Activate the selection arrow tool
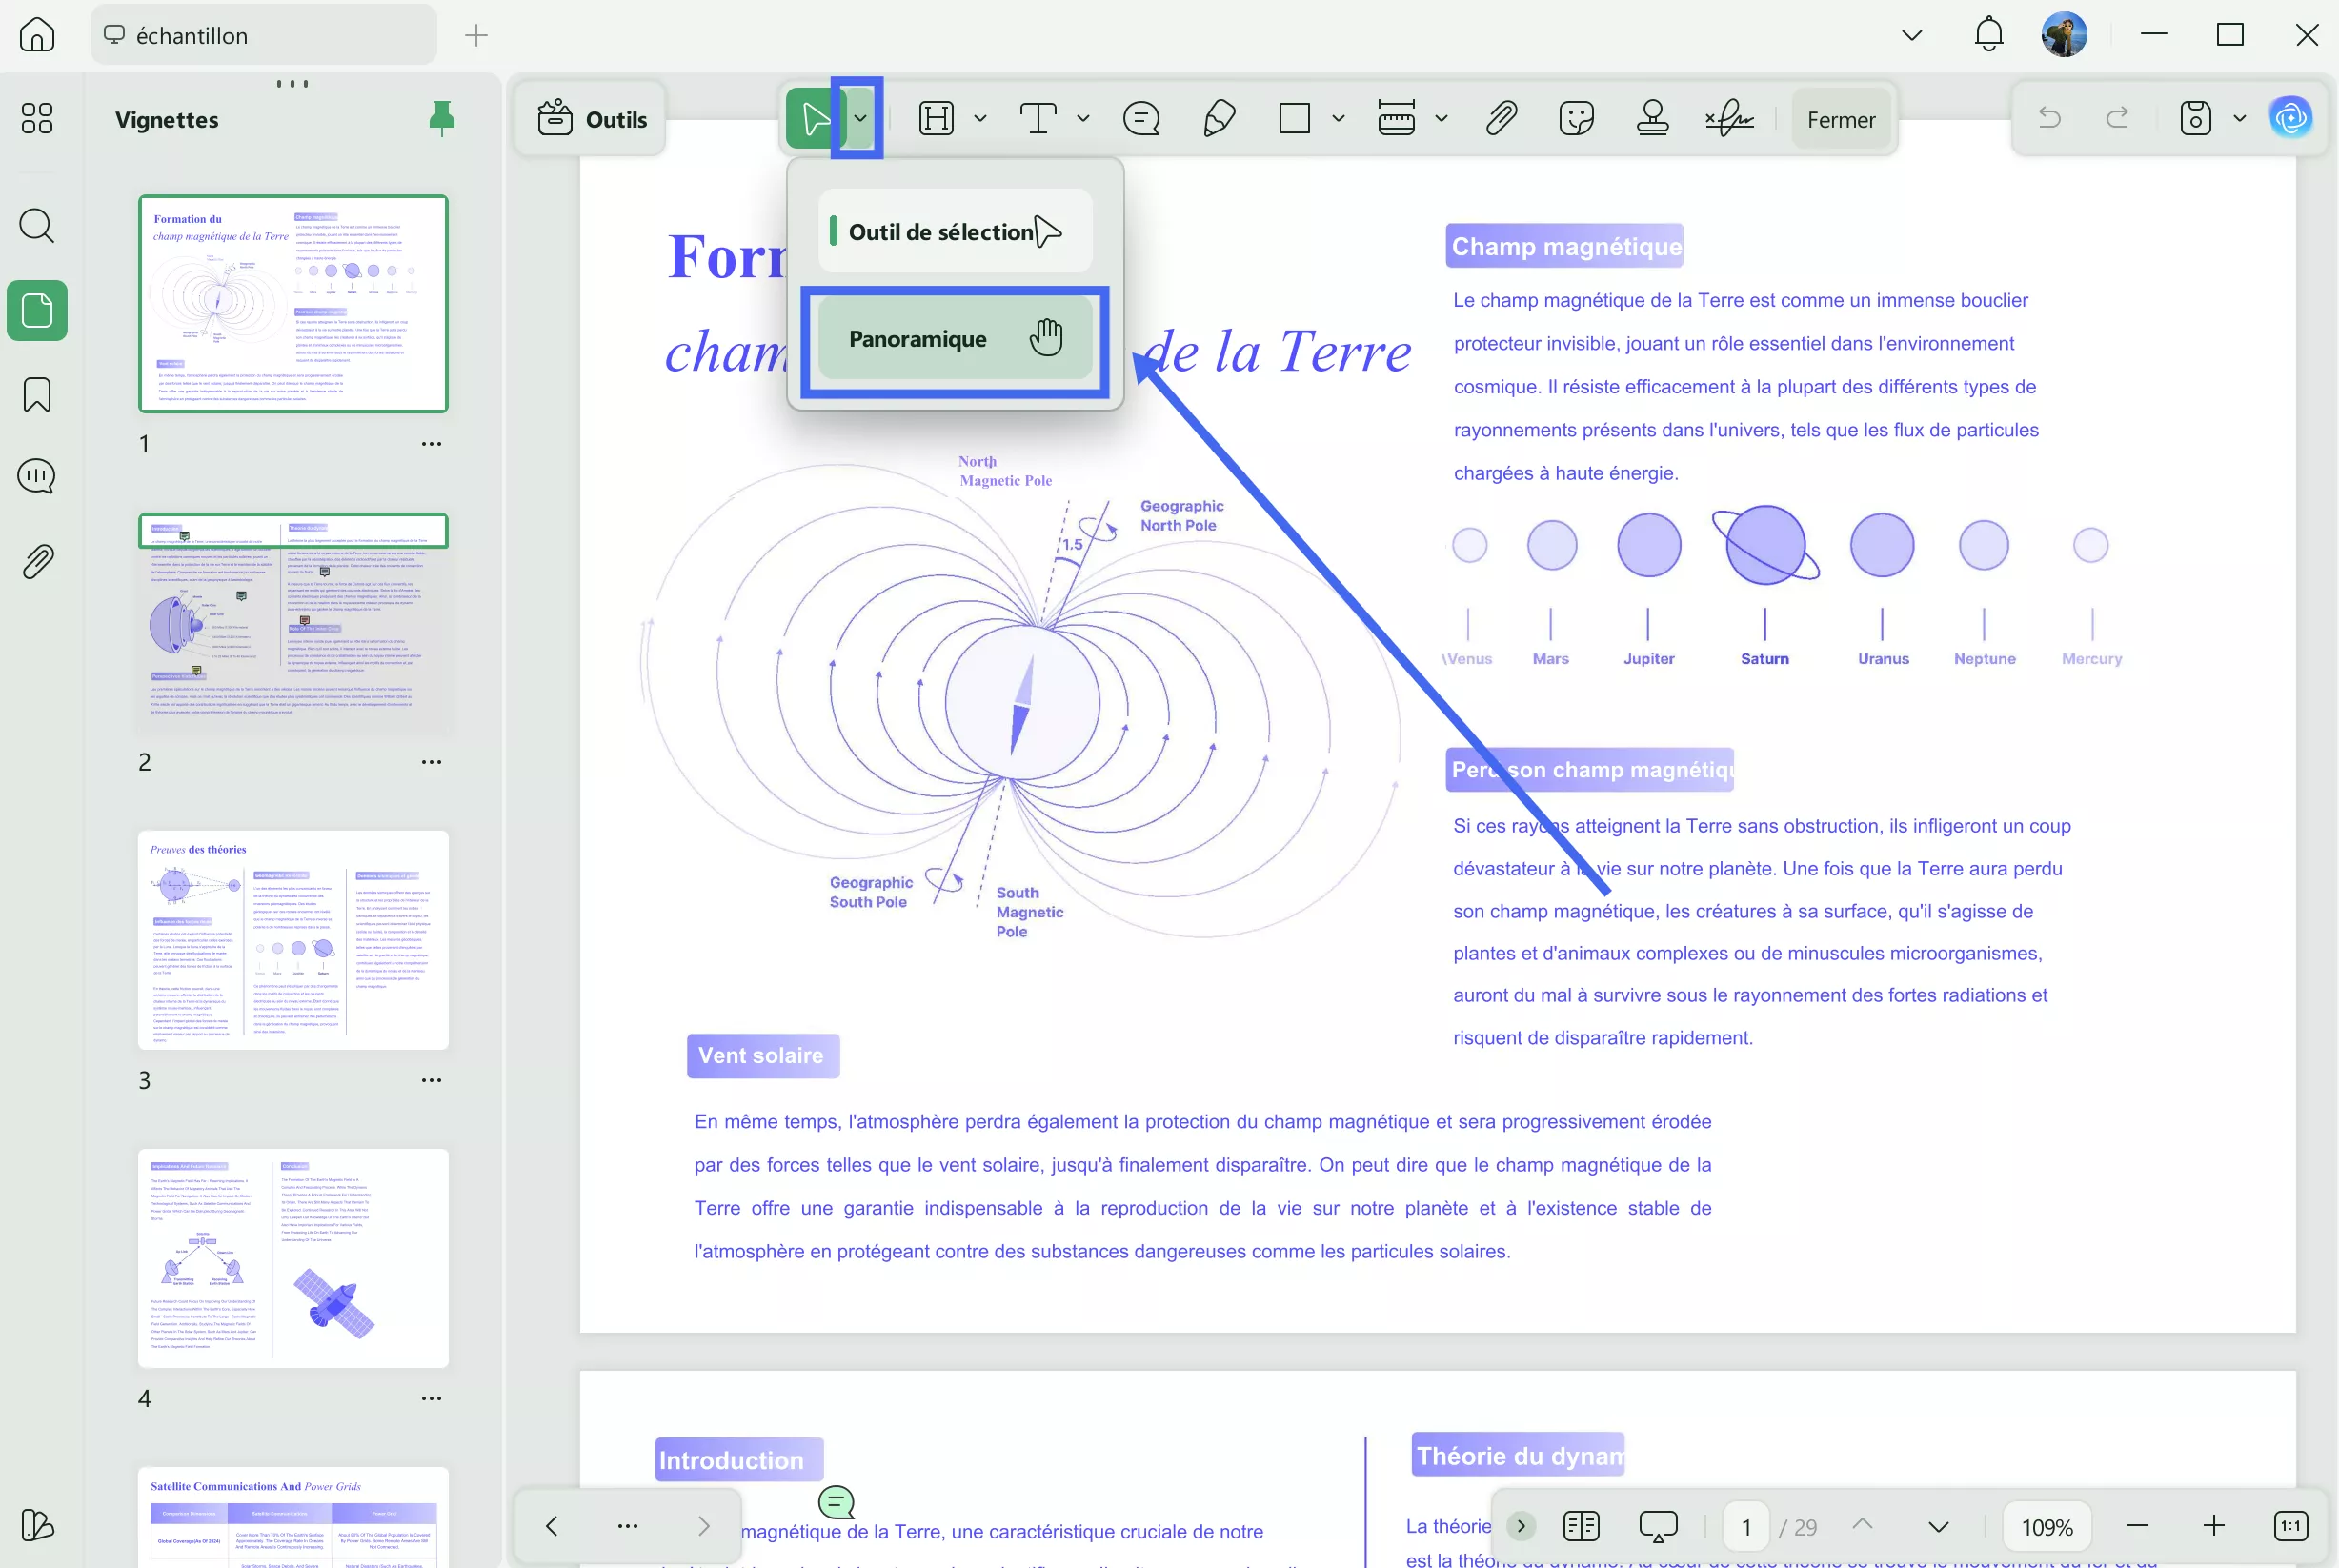This screenshot has height=1568, width=2339. [814, 119]
